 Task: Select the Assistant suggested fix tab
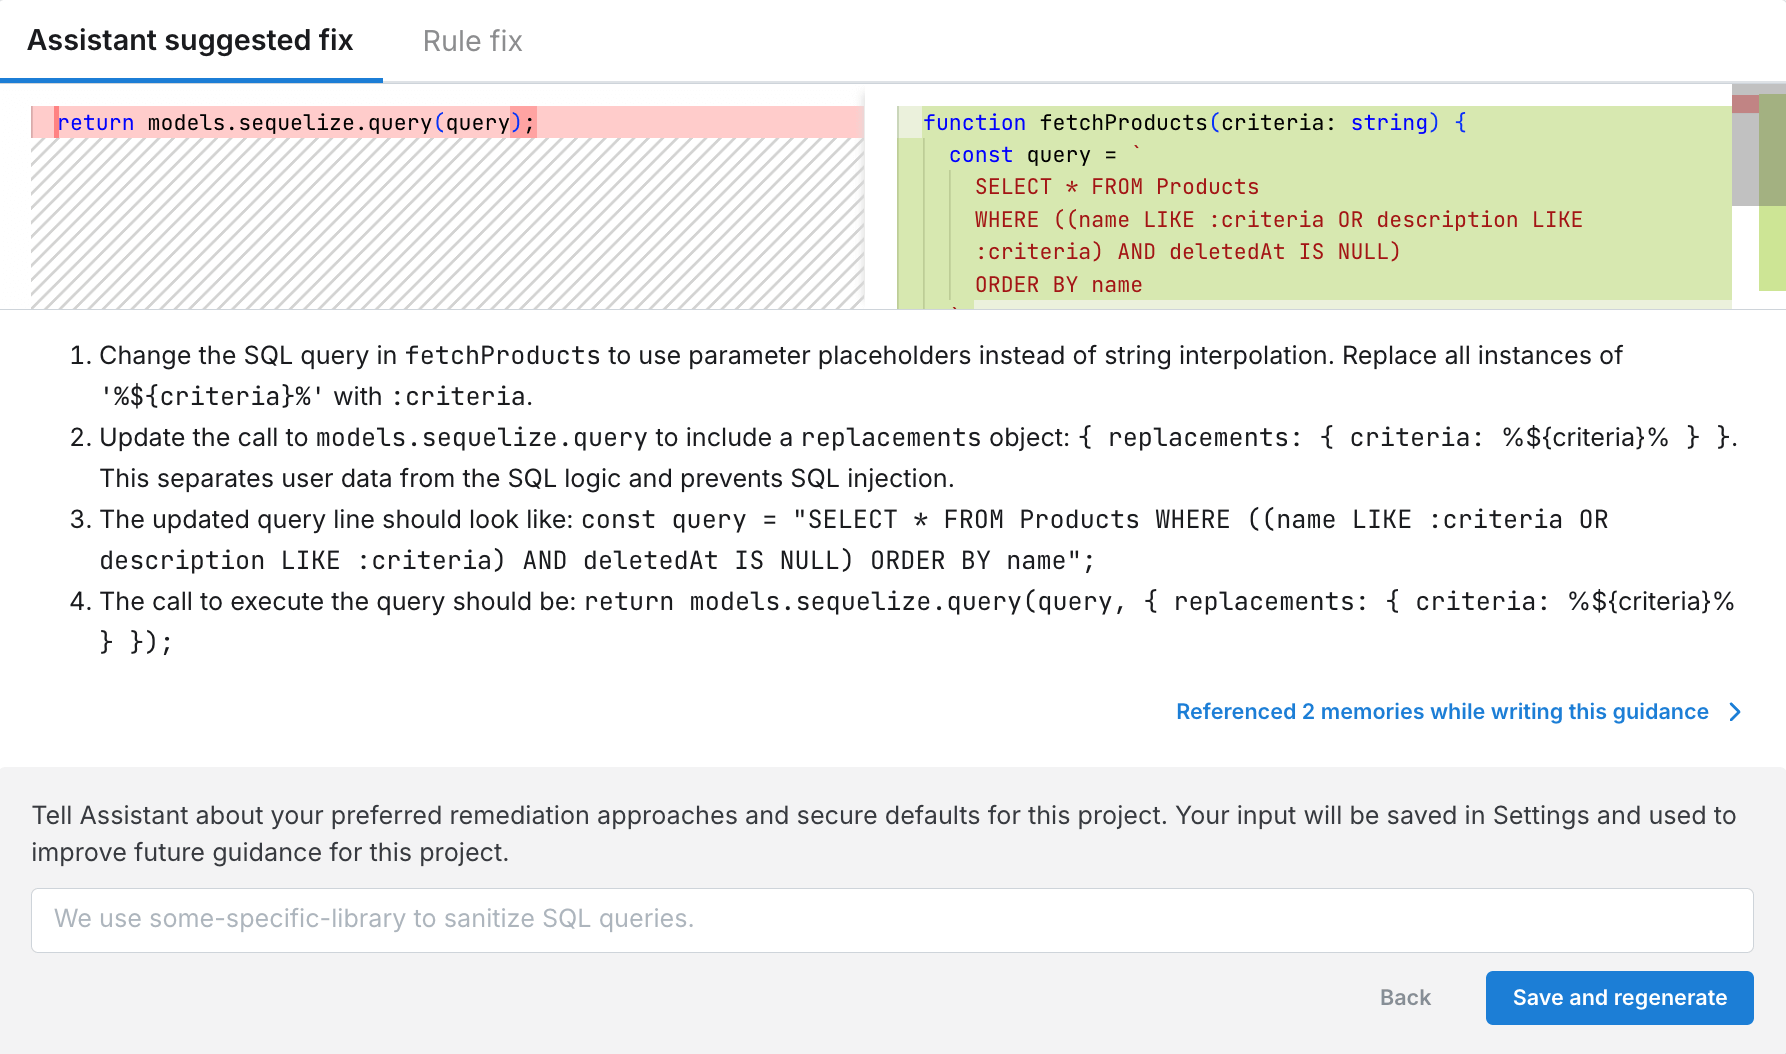[190, 40]
